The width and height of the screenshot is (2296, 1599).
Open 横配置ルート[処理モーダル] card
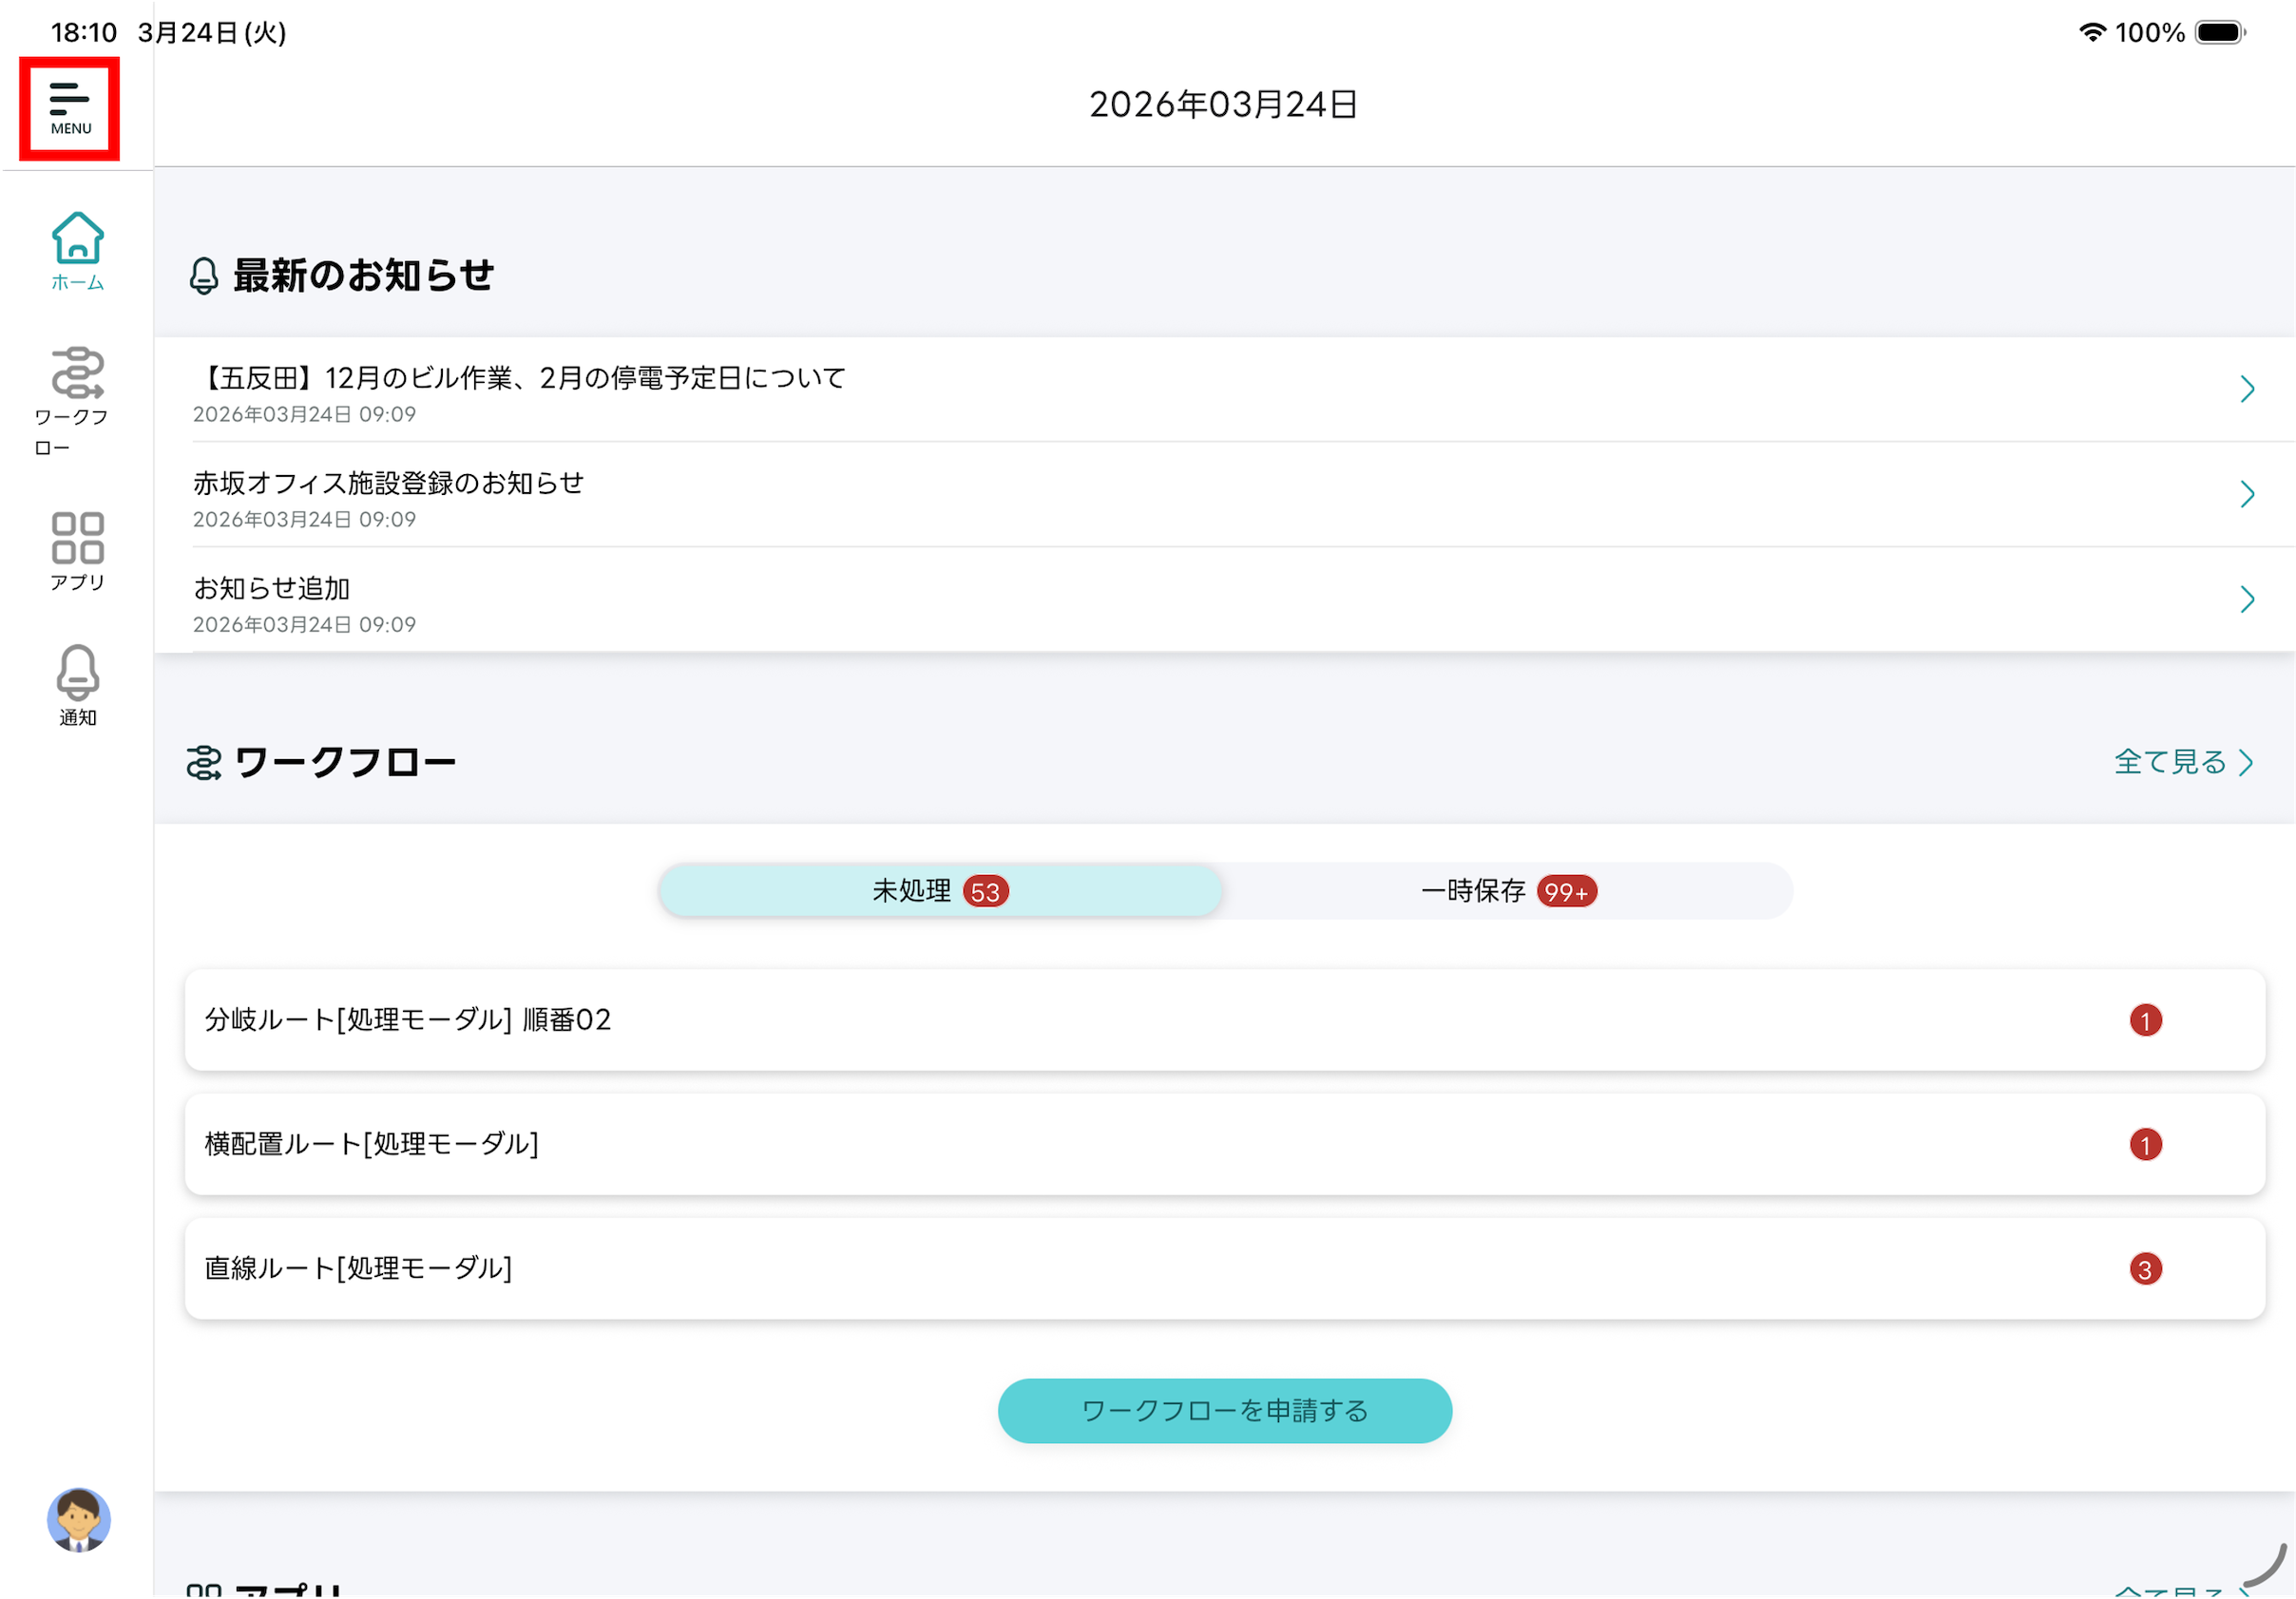click(x=1225, y=1144)
